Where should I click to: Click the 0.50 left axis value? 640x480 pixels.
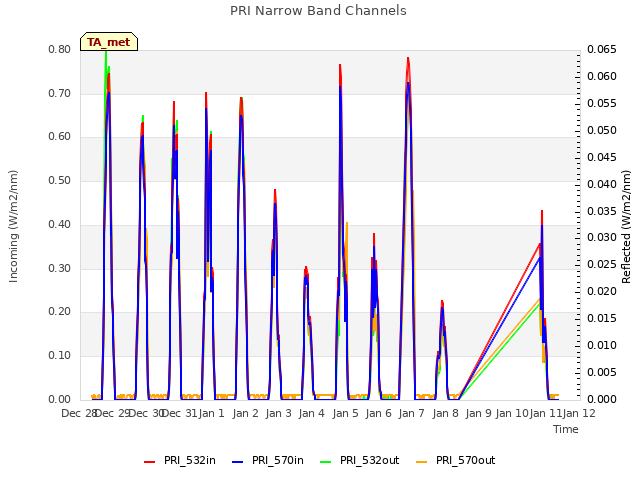(x=60, y=181)
